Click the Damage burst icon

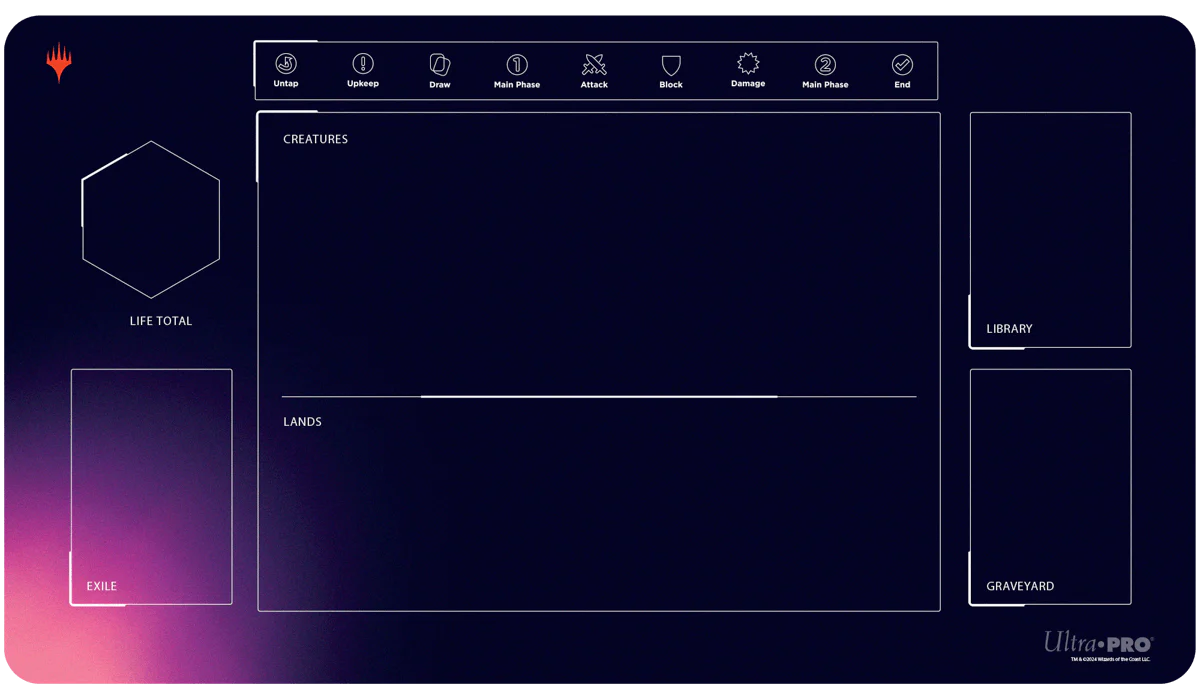click(748, 64)
